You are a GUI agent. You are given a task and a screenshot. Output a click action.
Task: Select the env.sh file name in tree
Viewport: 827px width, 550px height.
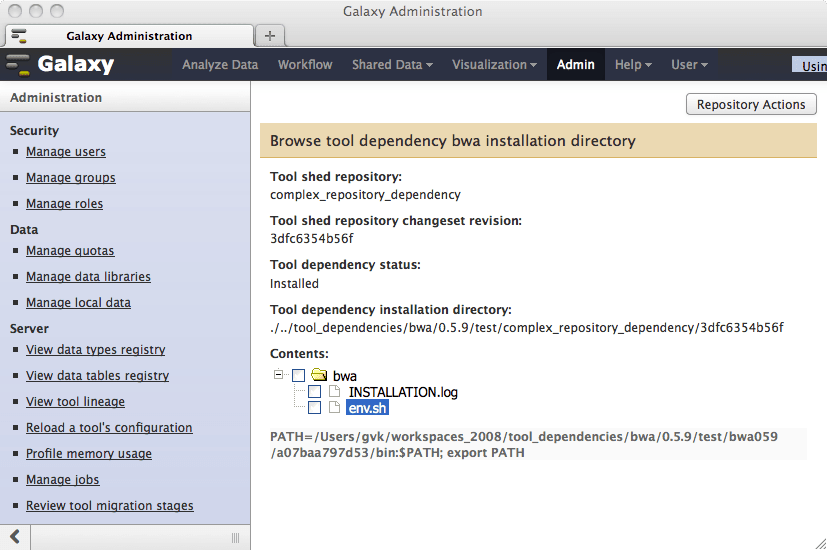[x=367, y=408]
